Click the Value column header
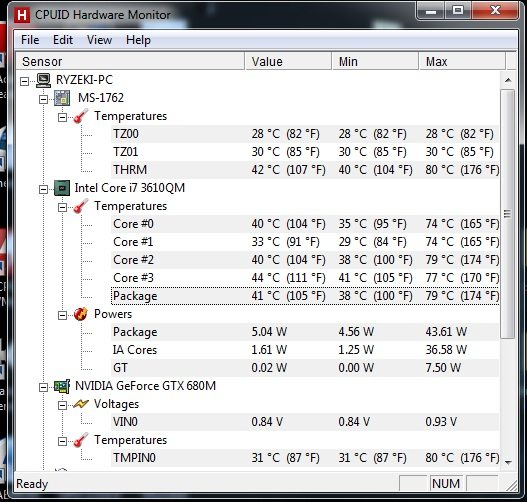This screenshot has width=527, height=502. [288, 61]
